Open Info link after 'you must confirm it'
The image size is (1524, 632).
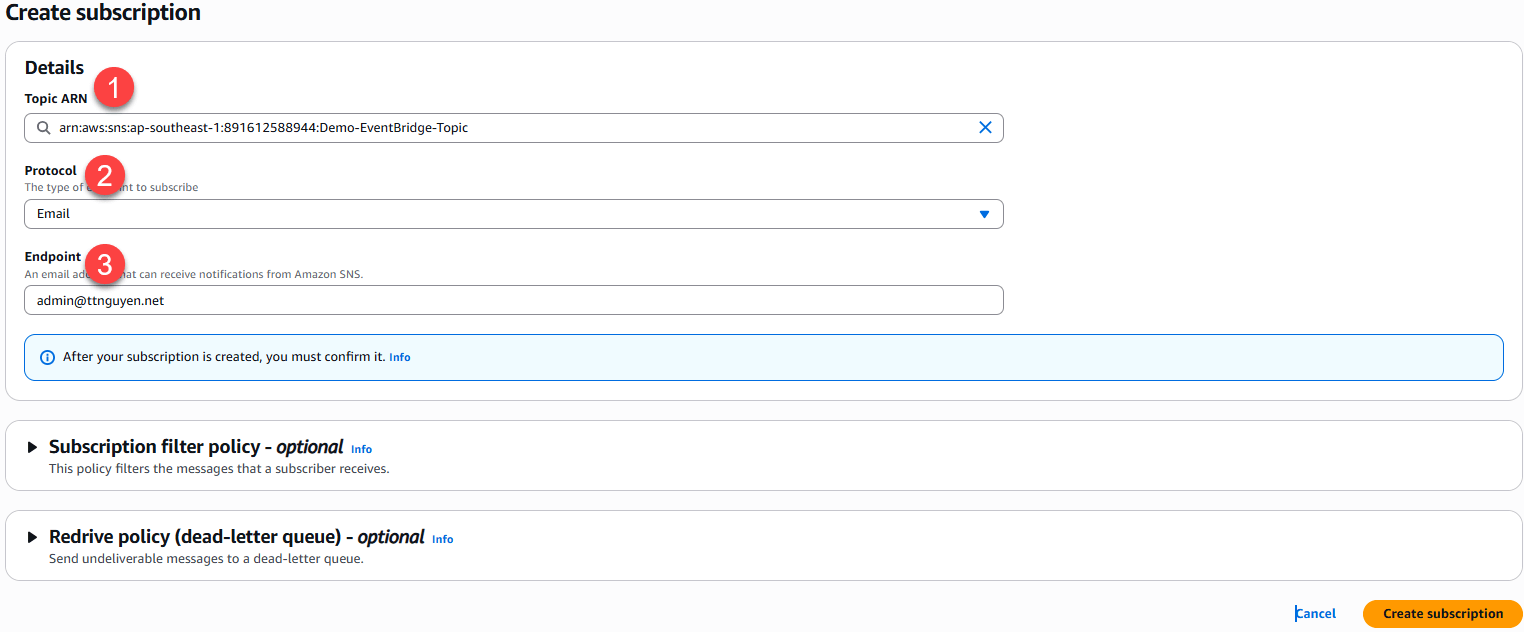400,358
